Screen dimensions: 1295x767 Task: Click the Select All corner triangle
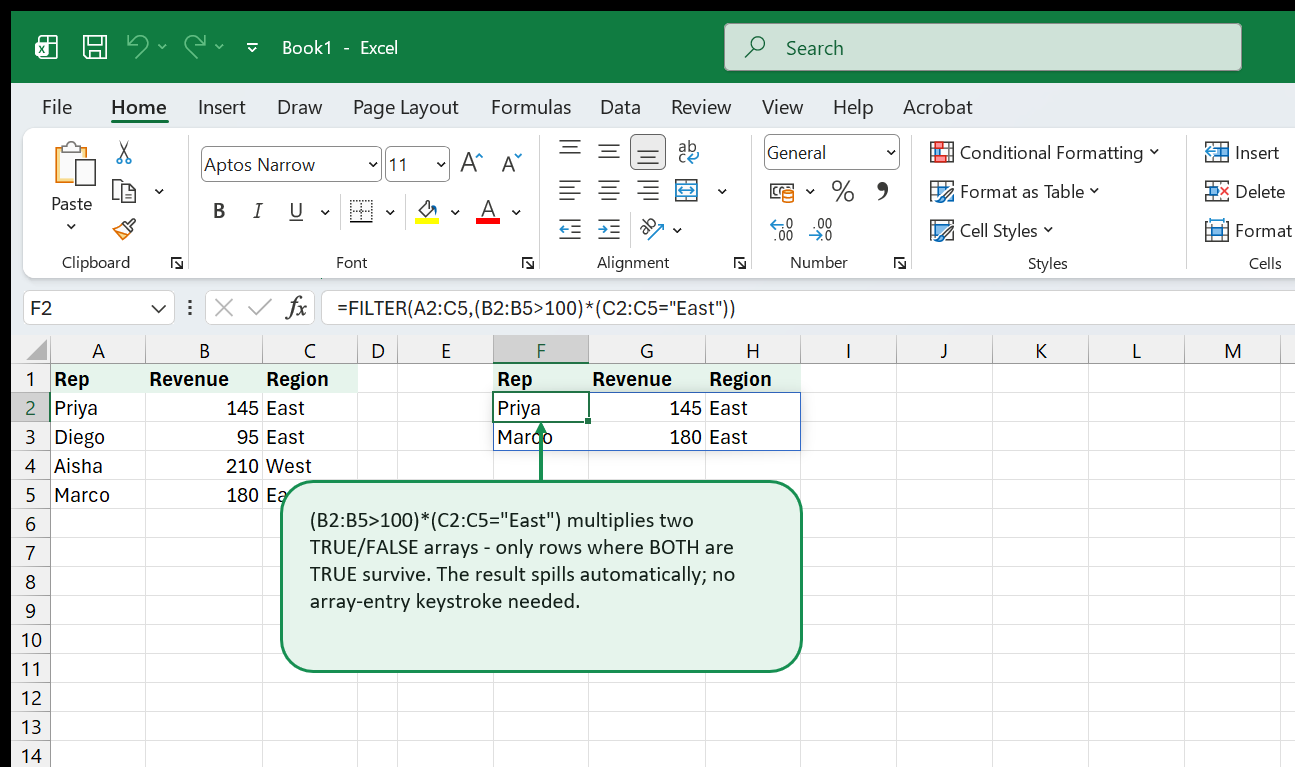(34, 350)
